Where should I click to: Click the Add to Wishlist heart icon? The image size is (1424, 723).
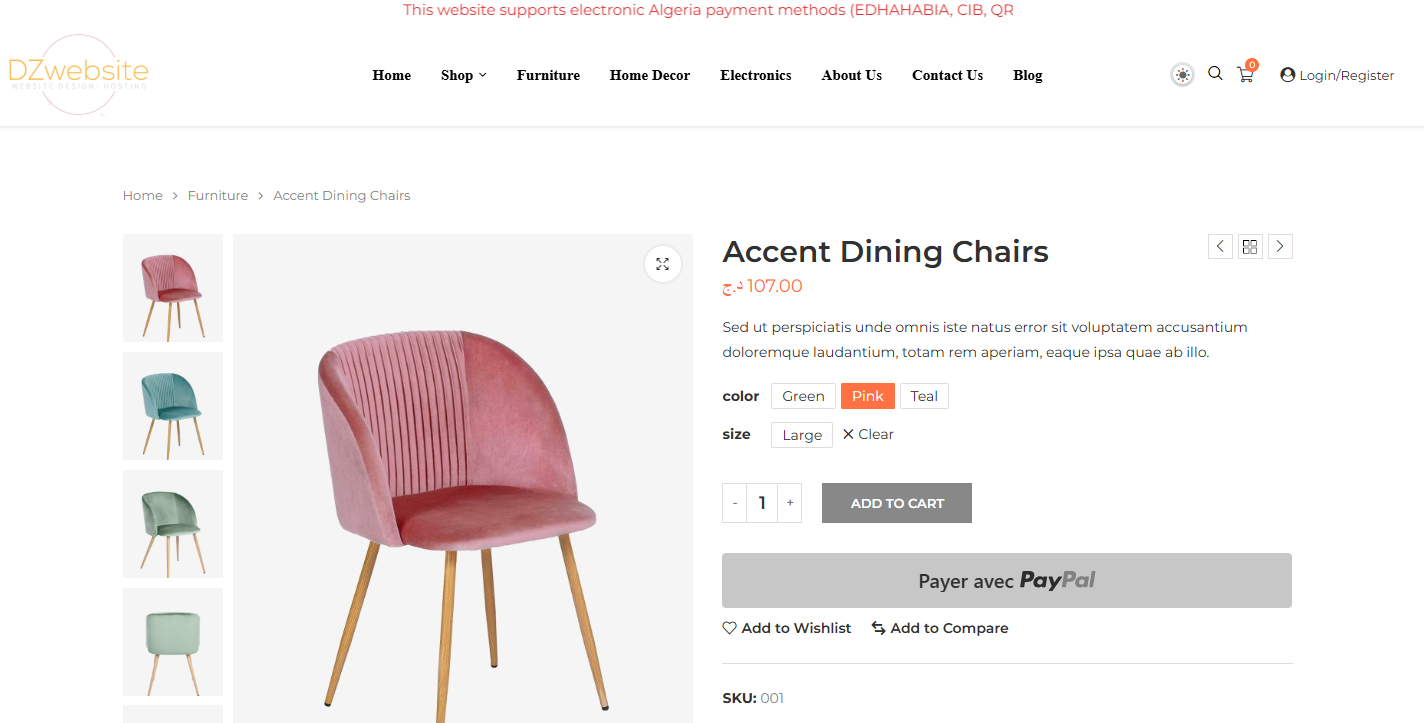coord(730,628)
